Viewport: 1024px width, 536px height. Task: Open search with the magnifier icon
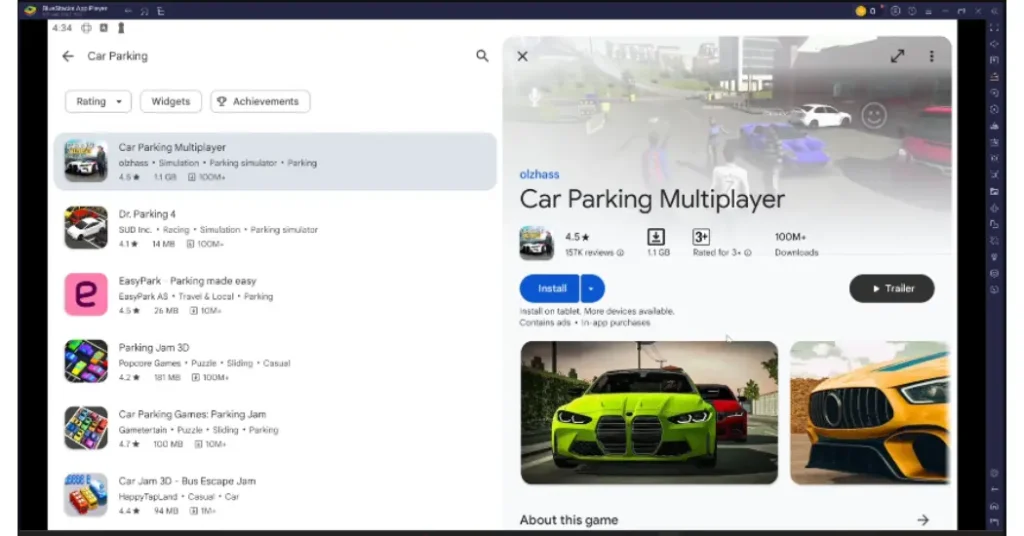[482, 56]
